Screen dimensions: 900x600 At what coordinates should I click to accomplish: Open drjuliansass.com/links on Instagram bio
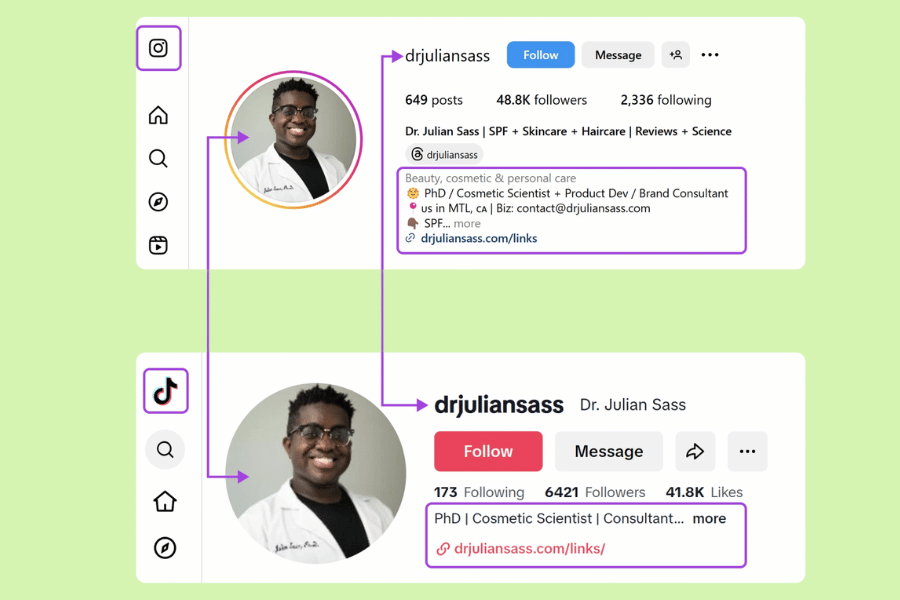(479, 238)
